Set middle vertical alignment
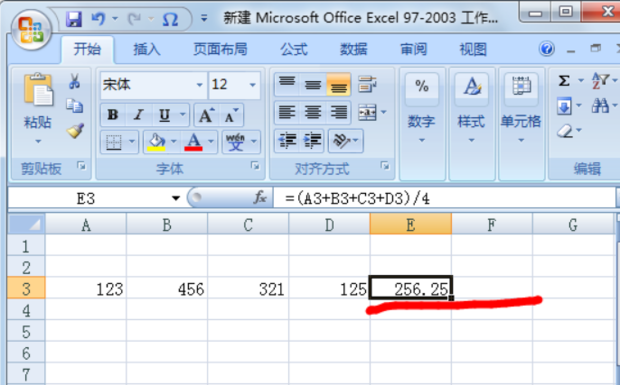Viewport: 620px width, 385px height. [x=313, y=84]
